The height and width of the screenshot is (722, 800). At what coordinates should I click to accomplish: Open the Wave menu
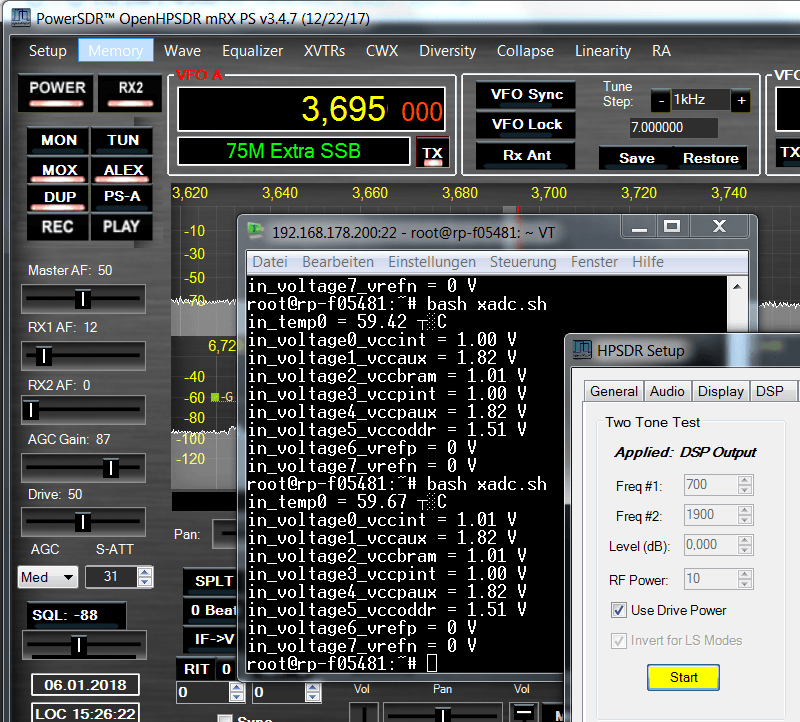[x=182, y=51]
